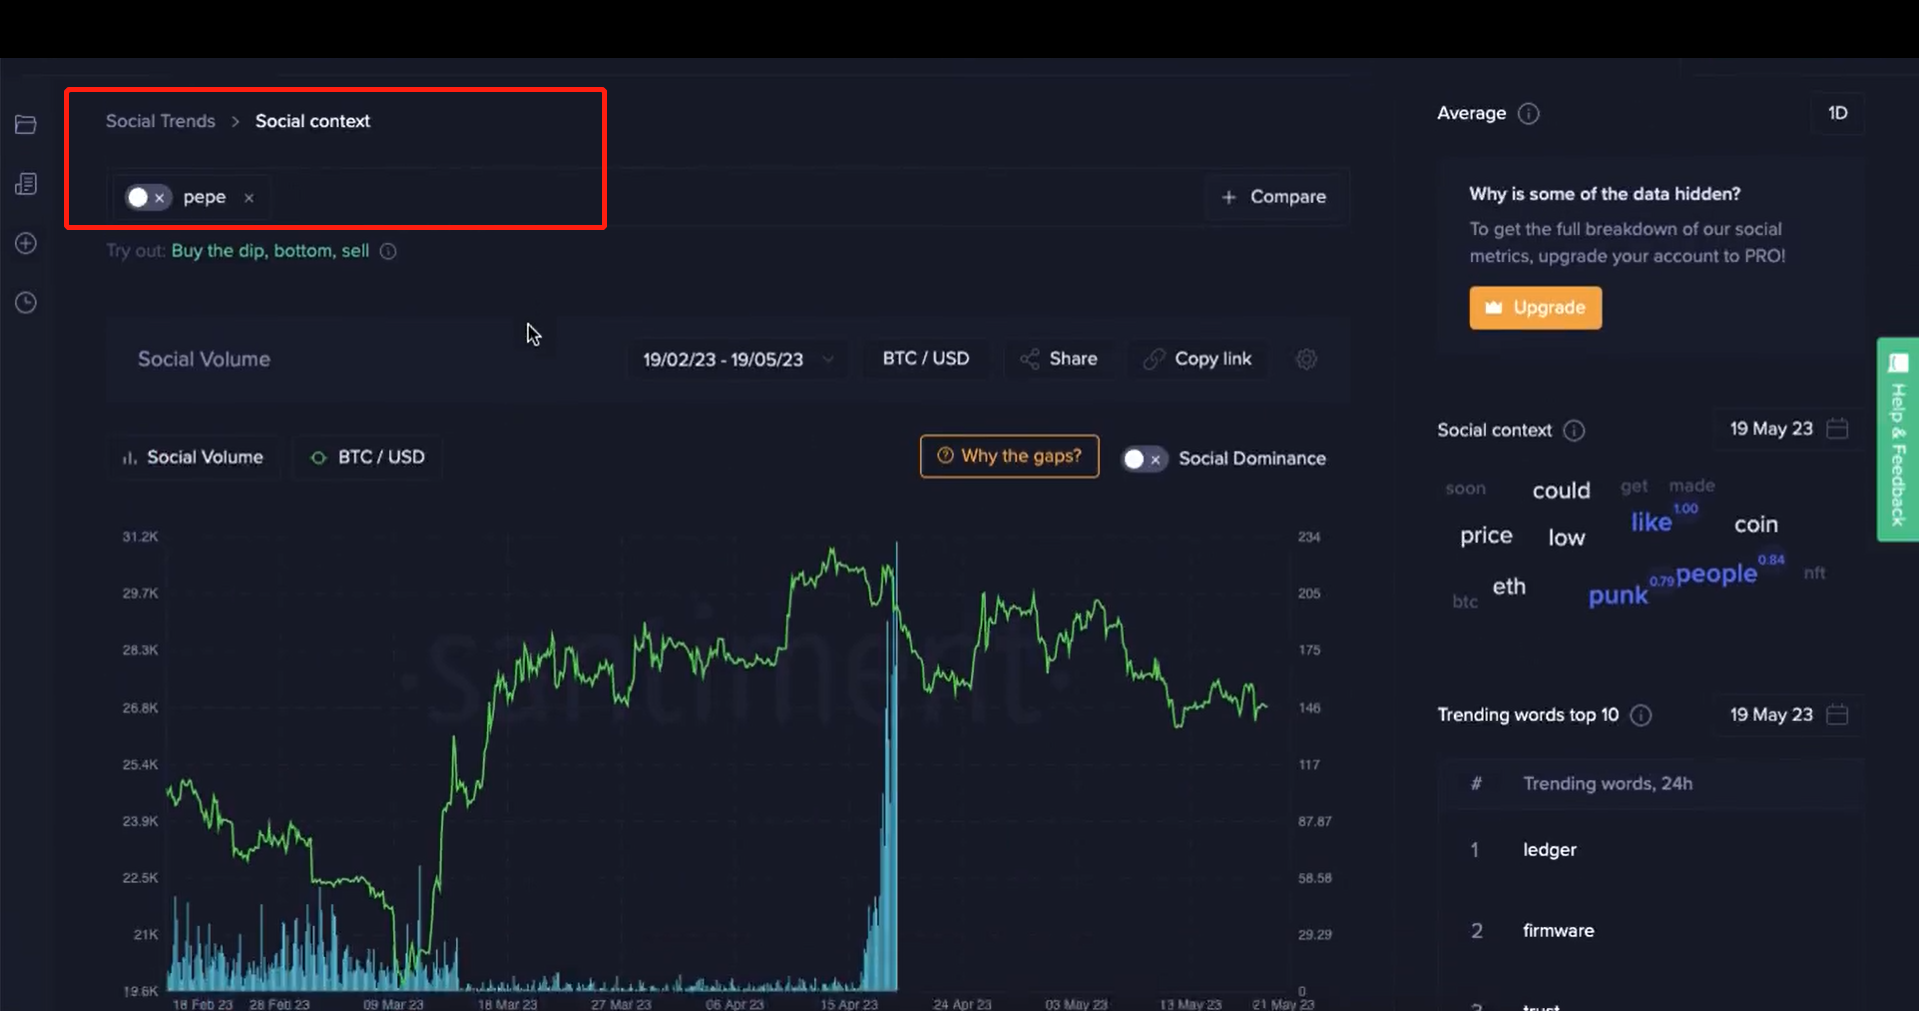Click the word 'punk' in word cloud
This screenshot has width=1919, height=1011.
coord(1617,596)
